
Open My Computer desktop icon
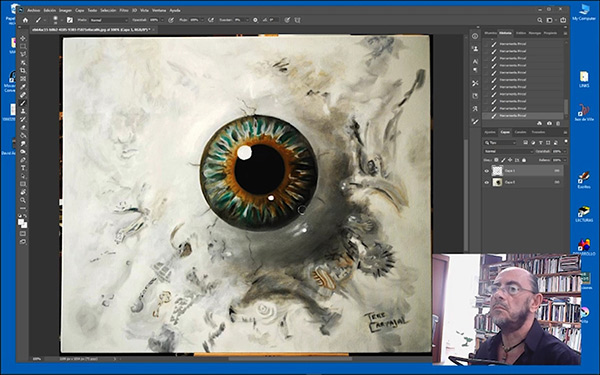[584, 12]
